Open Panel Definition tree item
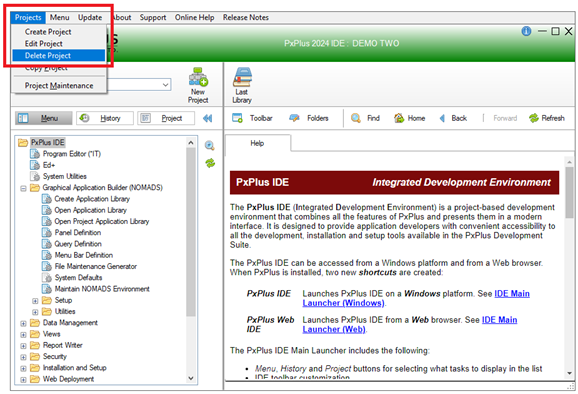Image resolution: width=578 pixels, height=394 pixels. 78,233
